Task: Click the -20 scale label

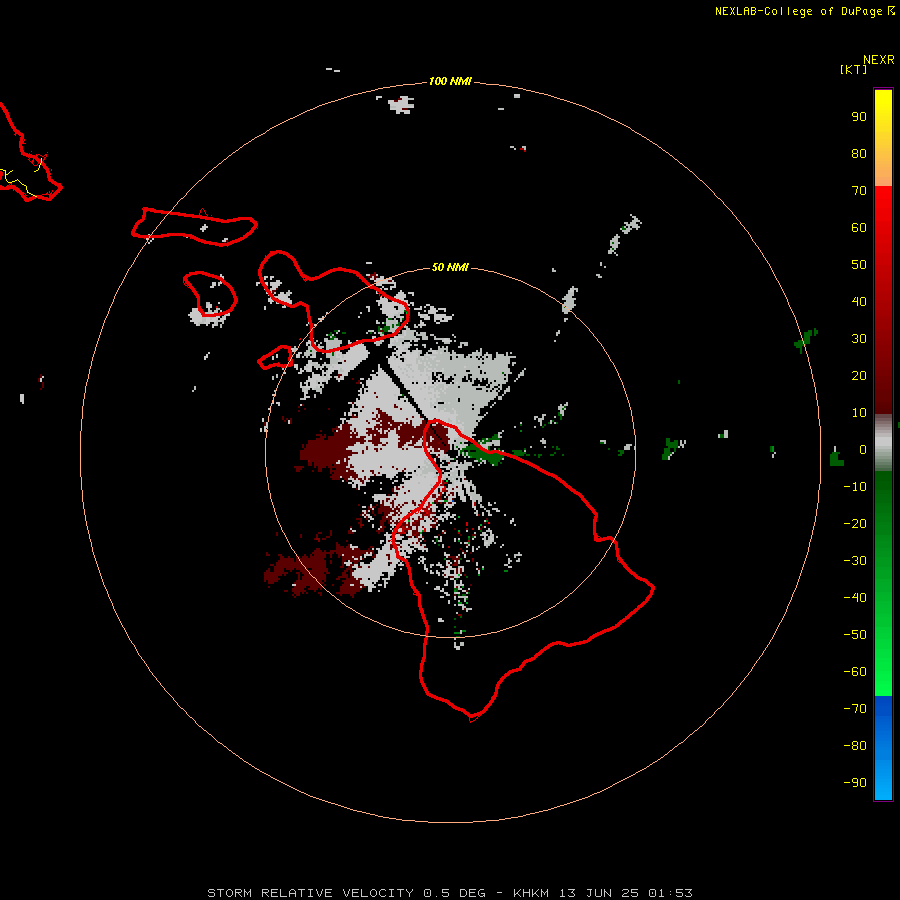Action: [x=855, y=523]
